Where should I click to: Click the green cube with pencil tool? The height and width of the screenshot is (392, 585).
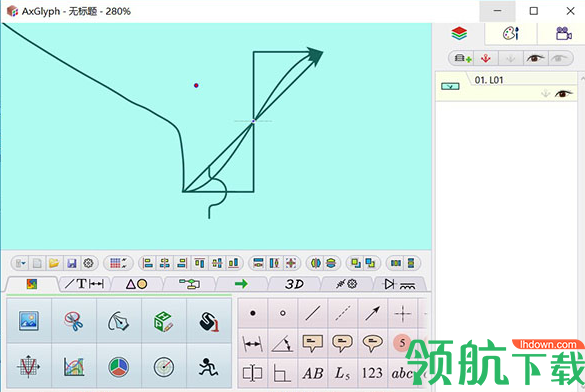tap(164, 321)
